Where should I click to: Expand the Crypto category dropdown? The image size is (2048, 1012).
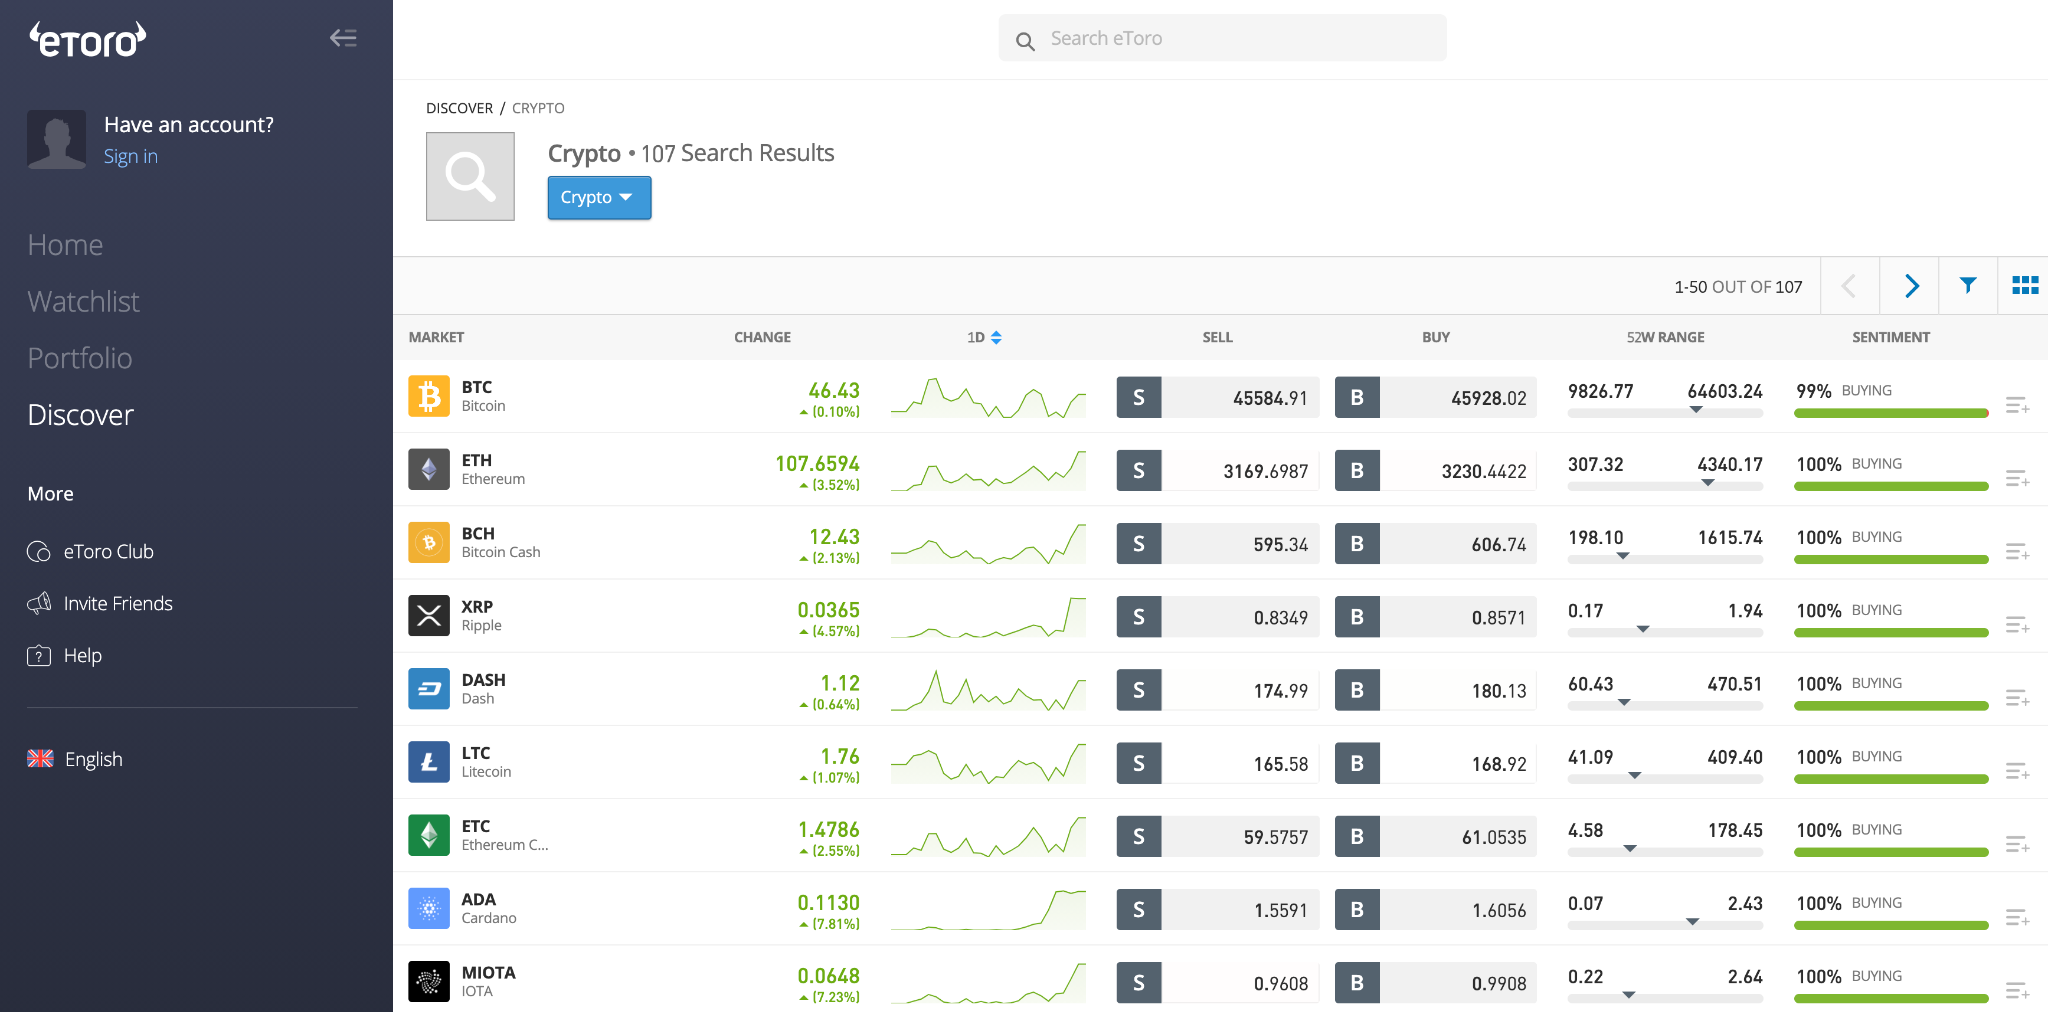[x=599, y=197]
